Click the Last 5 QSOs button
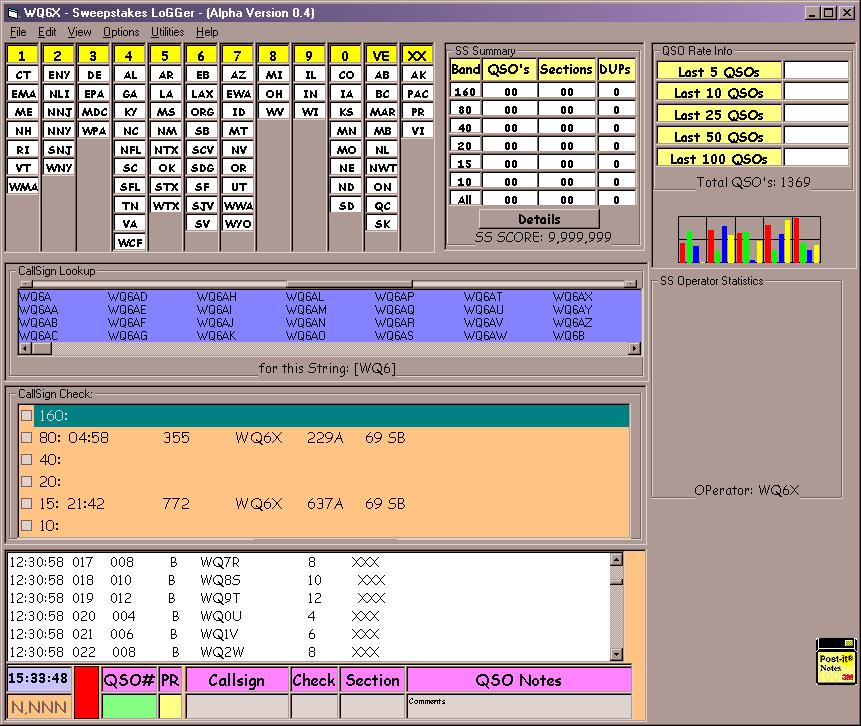 pos(718,71)
